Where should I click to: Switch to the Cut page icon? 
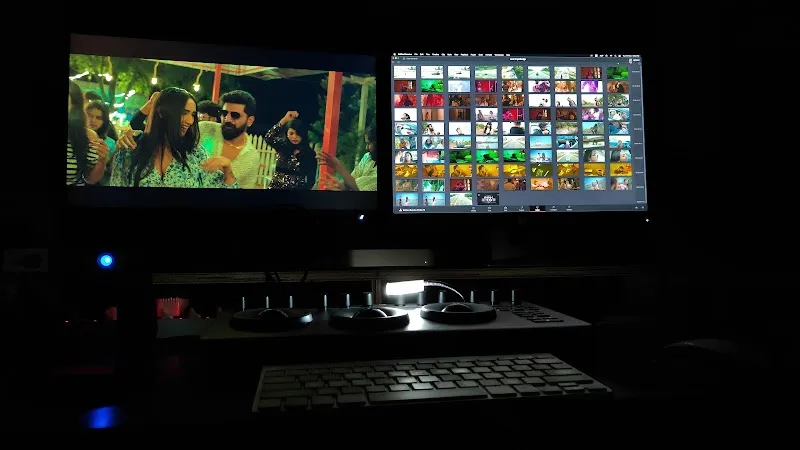click(x=489, y=209)
